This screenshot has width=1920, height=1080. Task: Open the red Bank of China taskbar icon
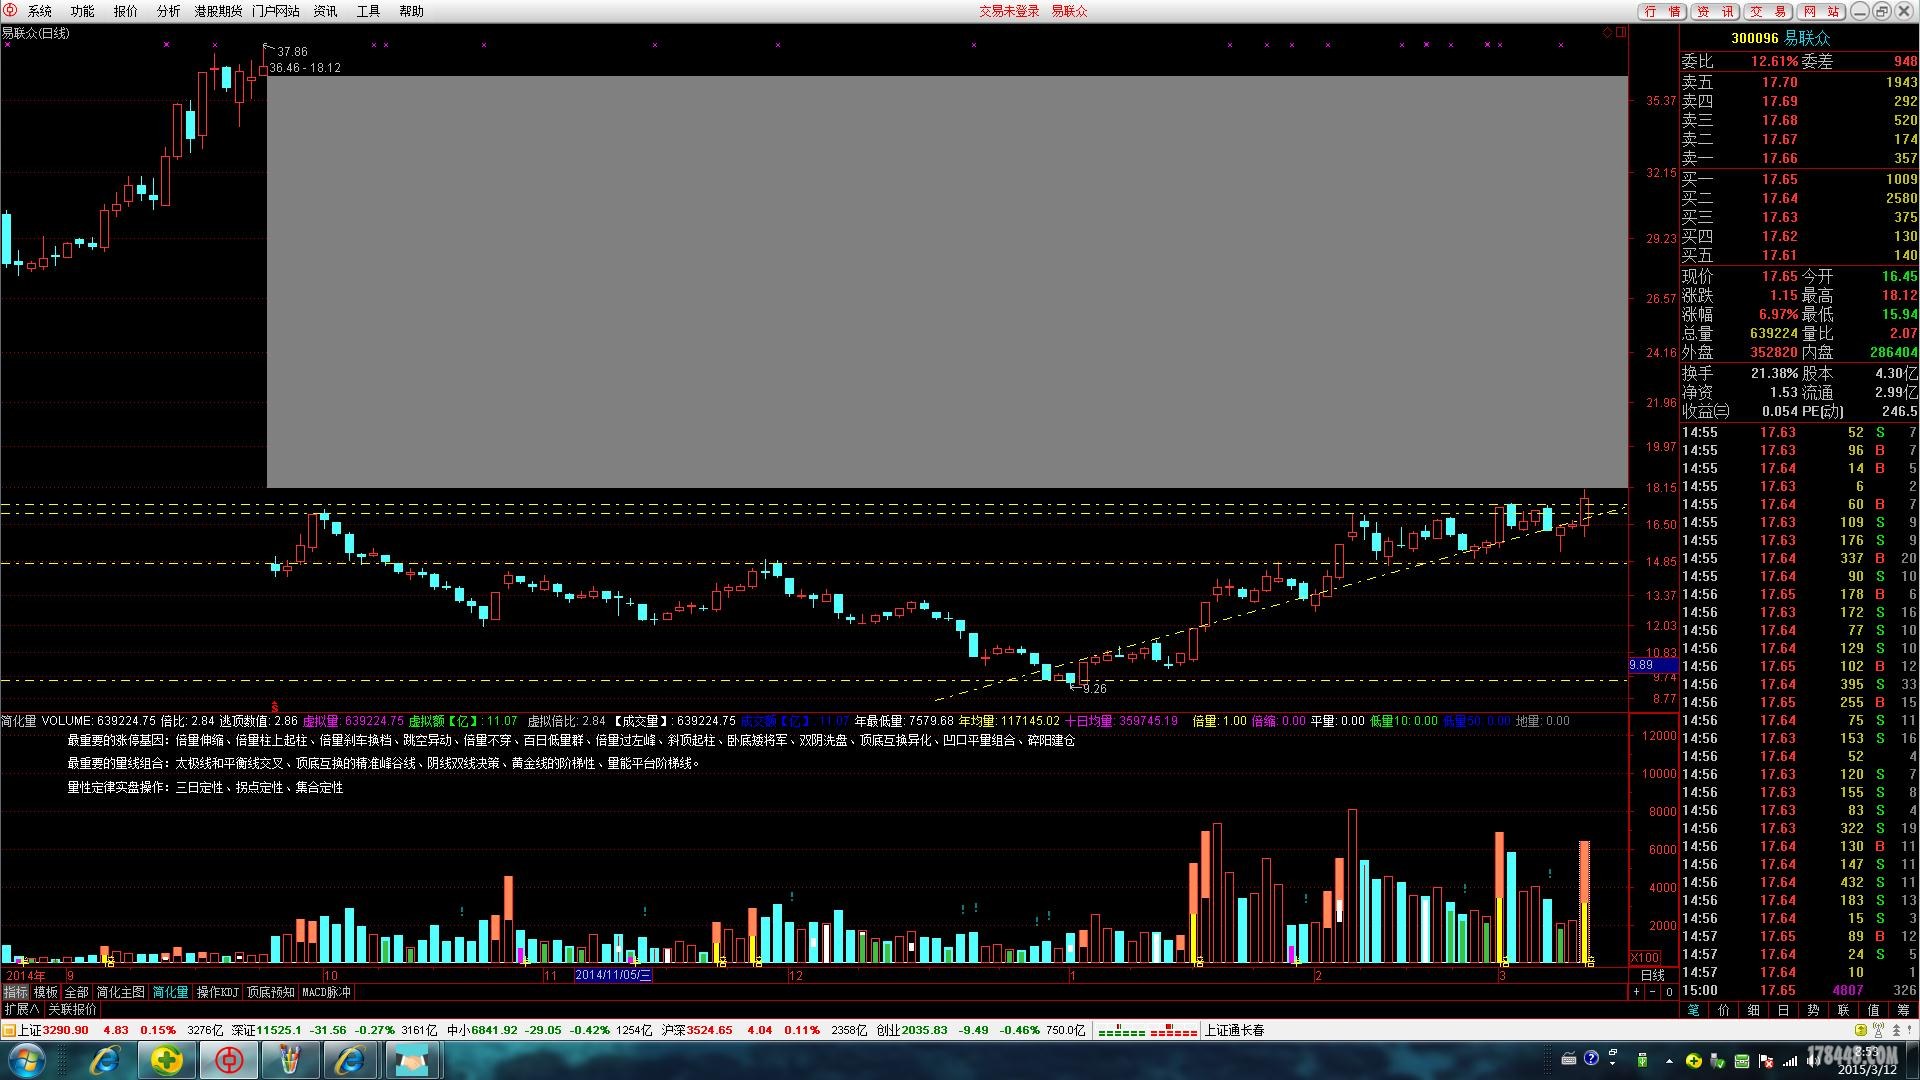pyautogui.click(x=229, y=1060)
